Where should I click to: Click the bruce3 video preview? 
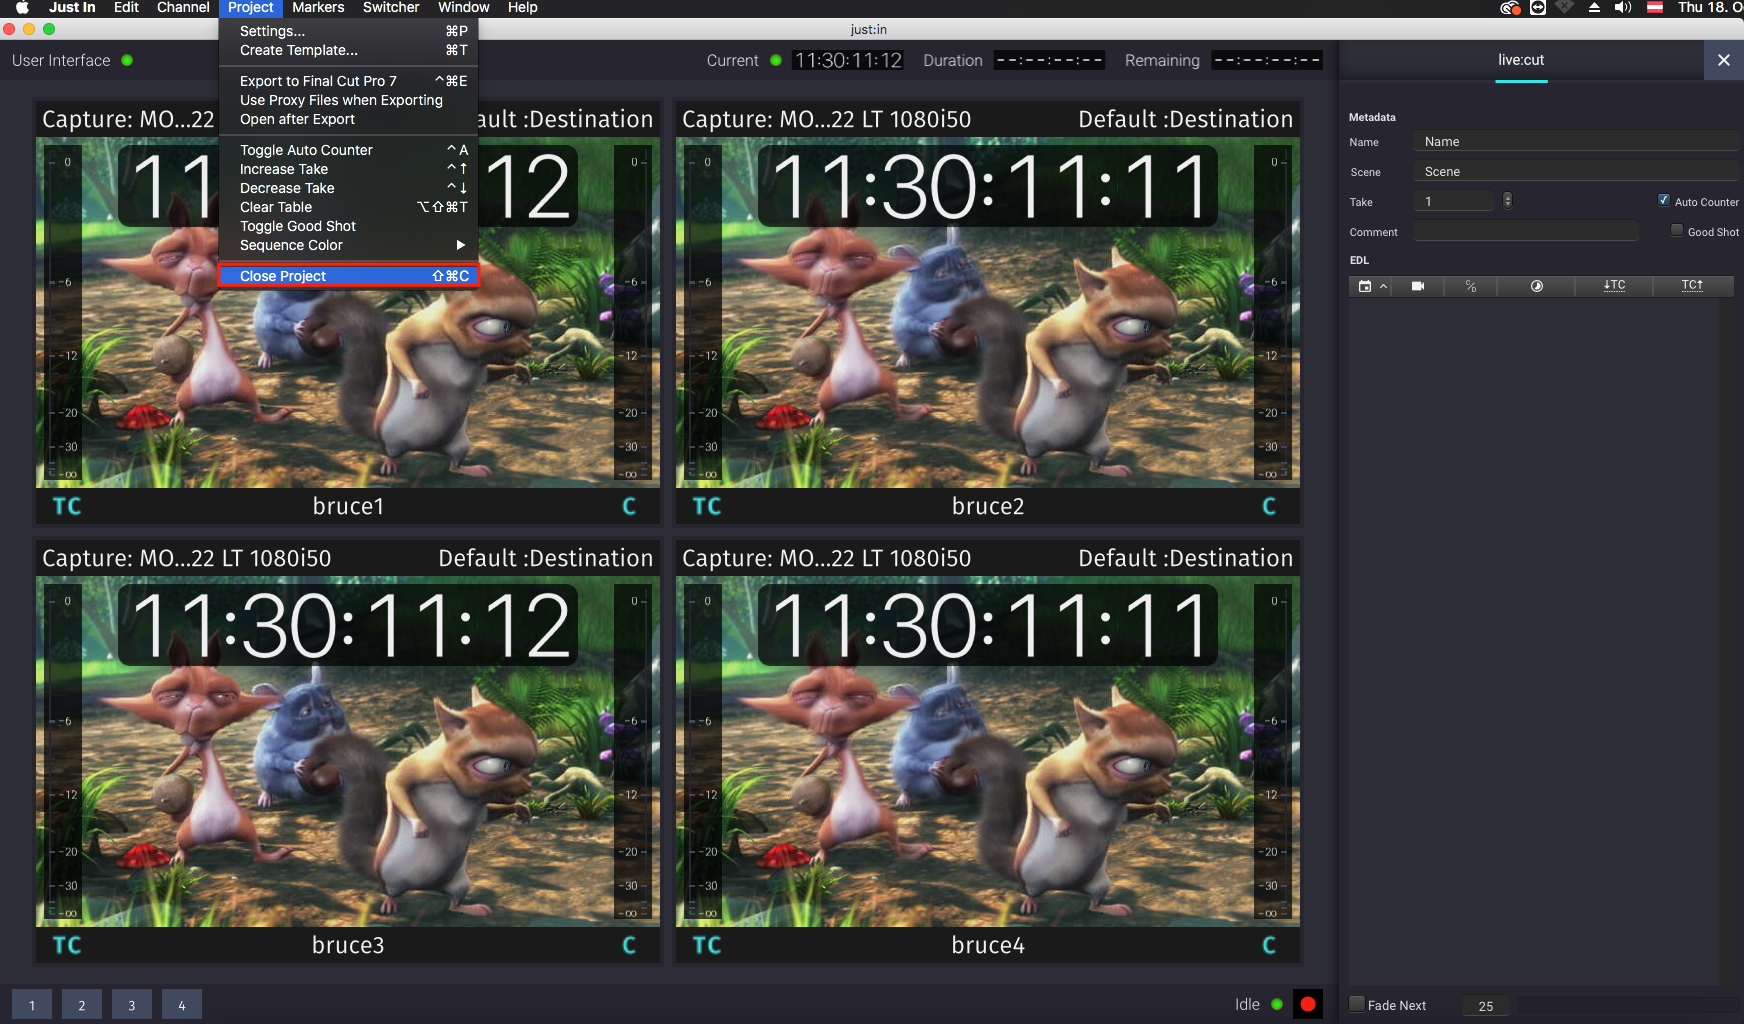pos(348,751)
